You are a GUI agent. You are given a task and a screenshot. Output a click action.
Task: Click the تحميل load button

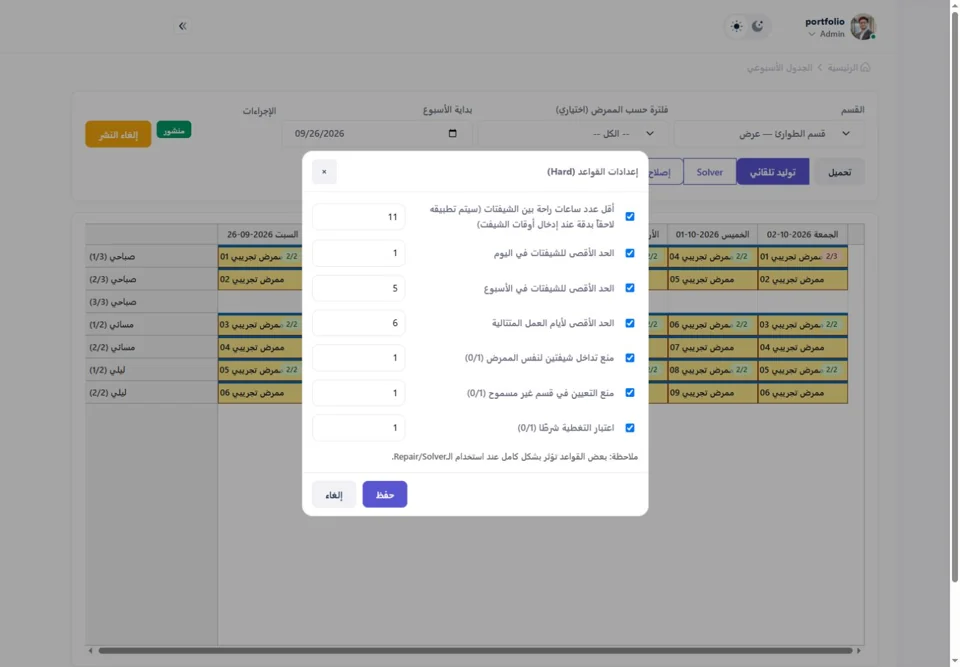[839, 172]
